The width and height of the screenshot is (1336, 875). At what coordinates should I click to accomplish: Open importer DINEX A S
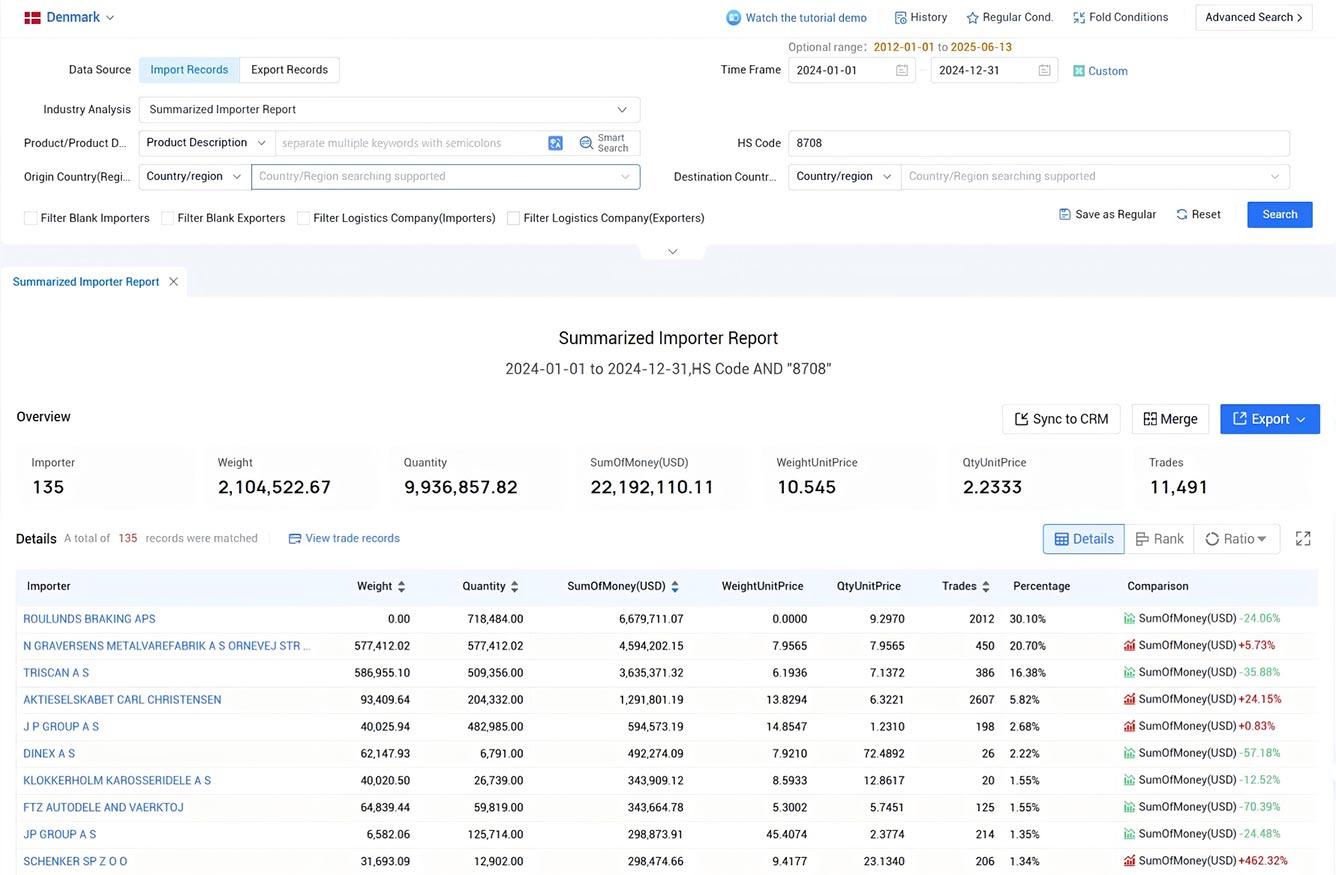point(49,754)
